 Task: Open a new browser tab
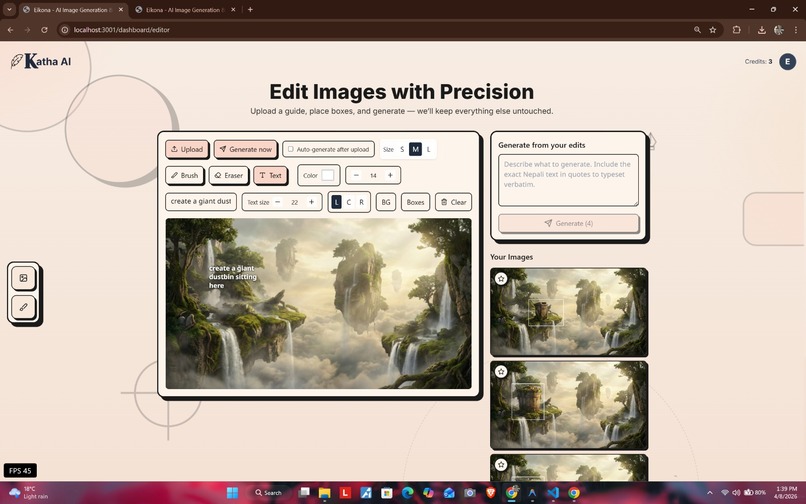point(250,9)
